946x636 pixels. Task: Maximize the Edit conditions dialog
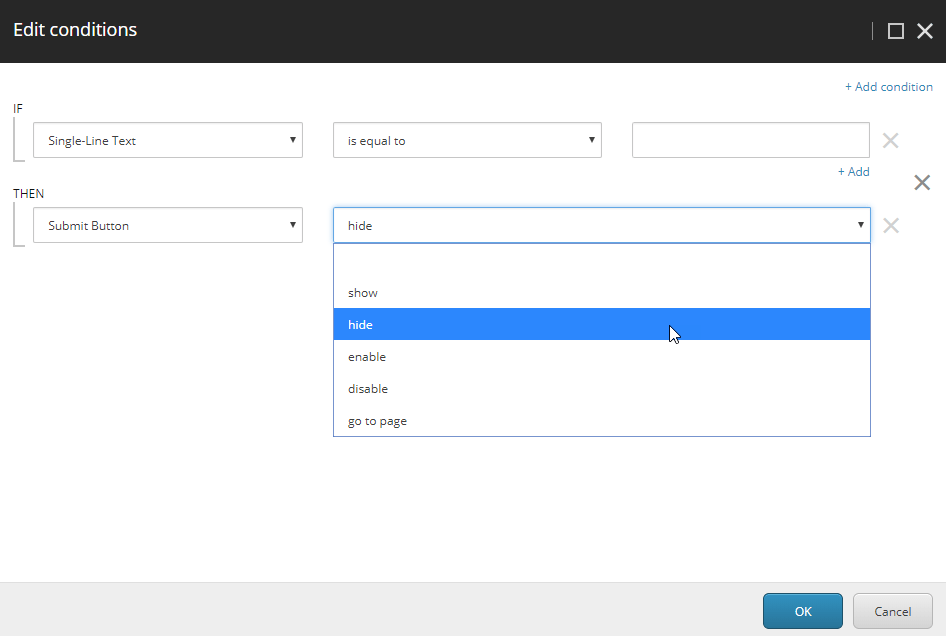tap(895, 30)
